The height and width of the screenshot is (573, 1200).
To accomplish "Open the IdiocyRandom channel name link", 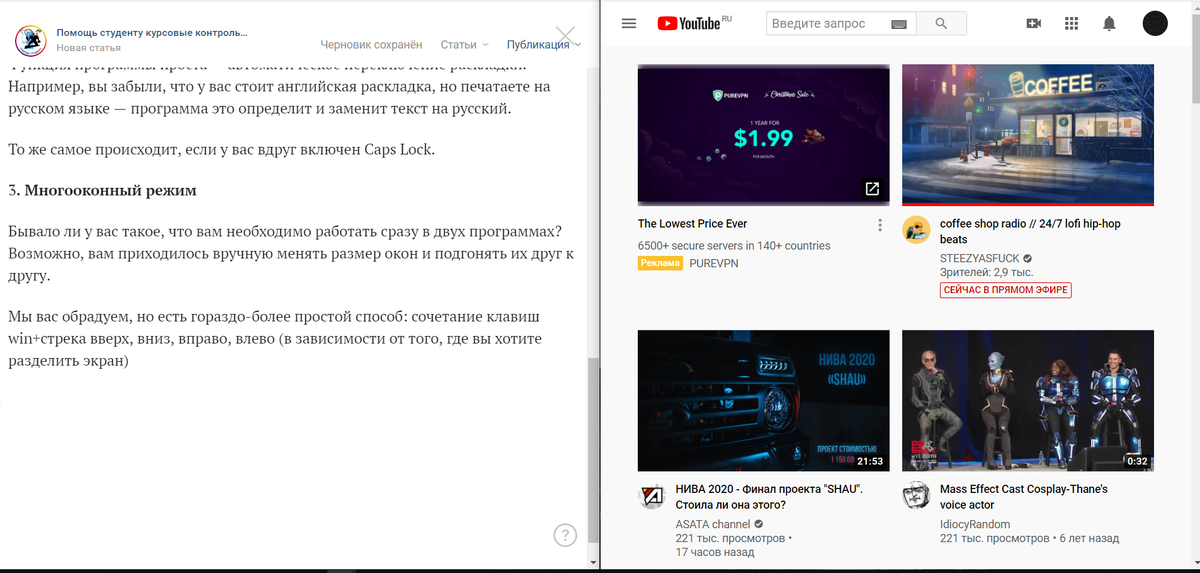I will (975, 524).
